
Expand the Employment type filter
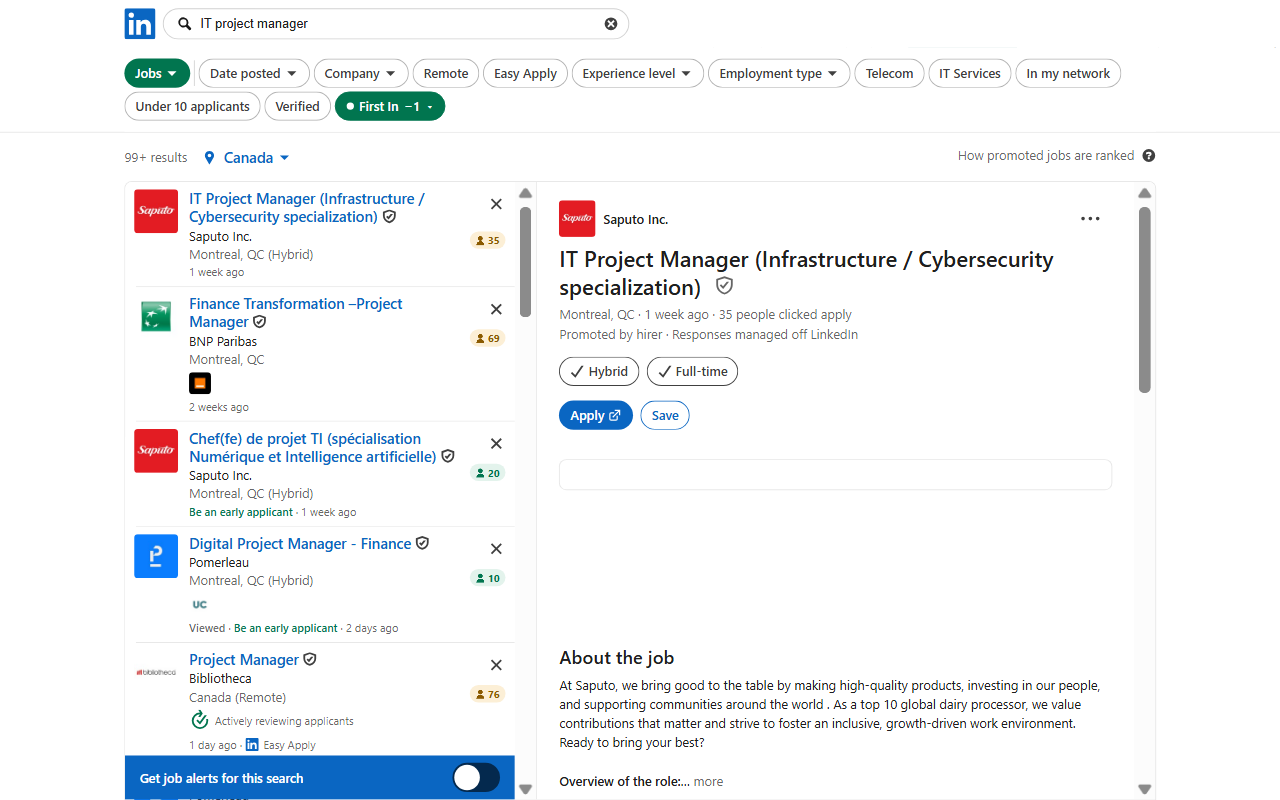[779, 73]
